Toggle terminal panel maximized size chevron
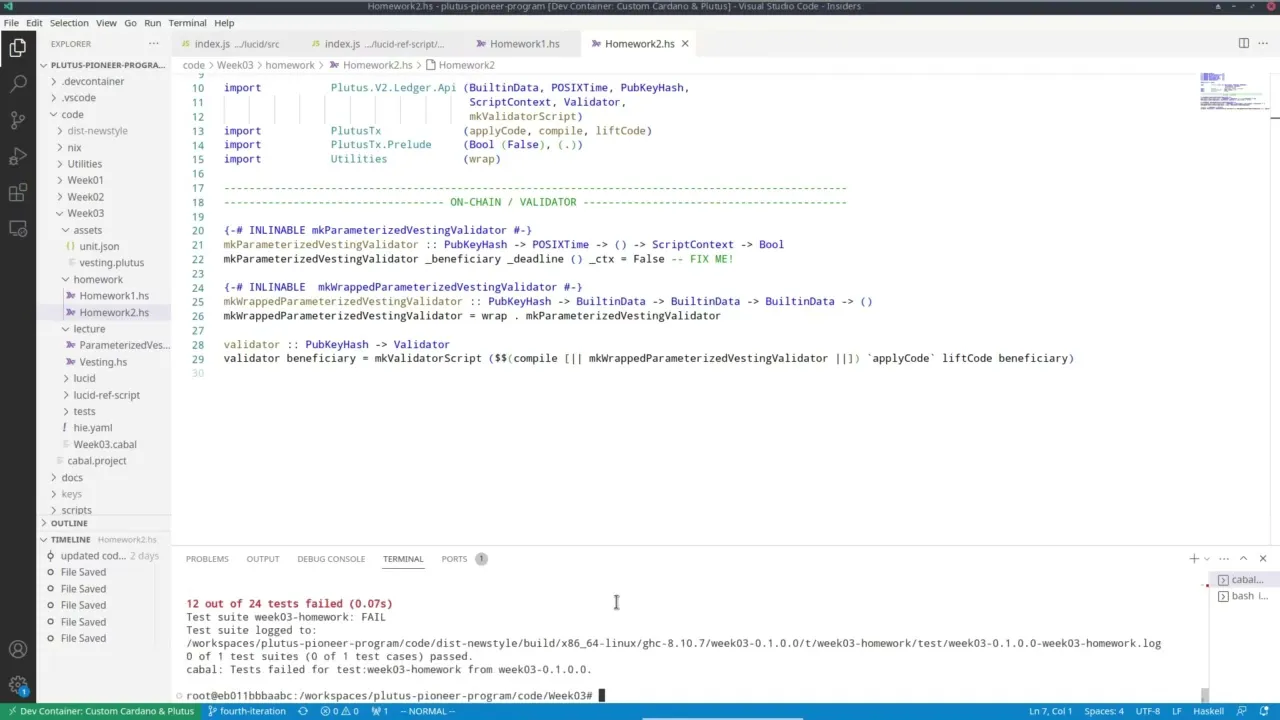Viewport: 1280px width, 720px height. click(x=1243, y=558)
